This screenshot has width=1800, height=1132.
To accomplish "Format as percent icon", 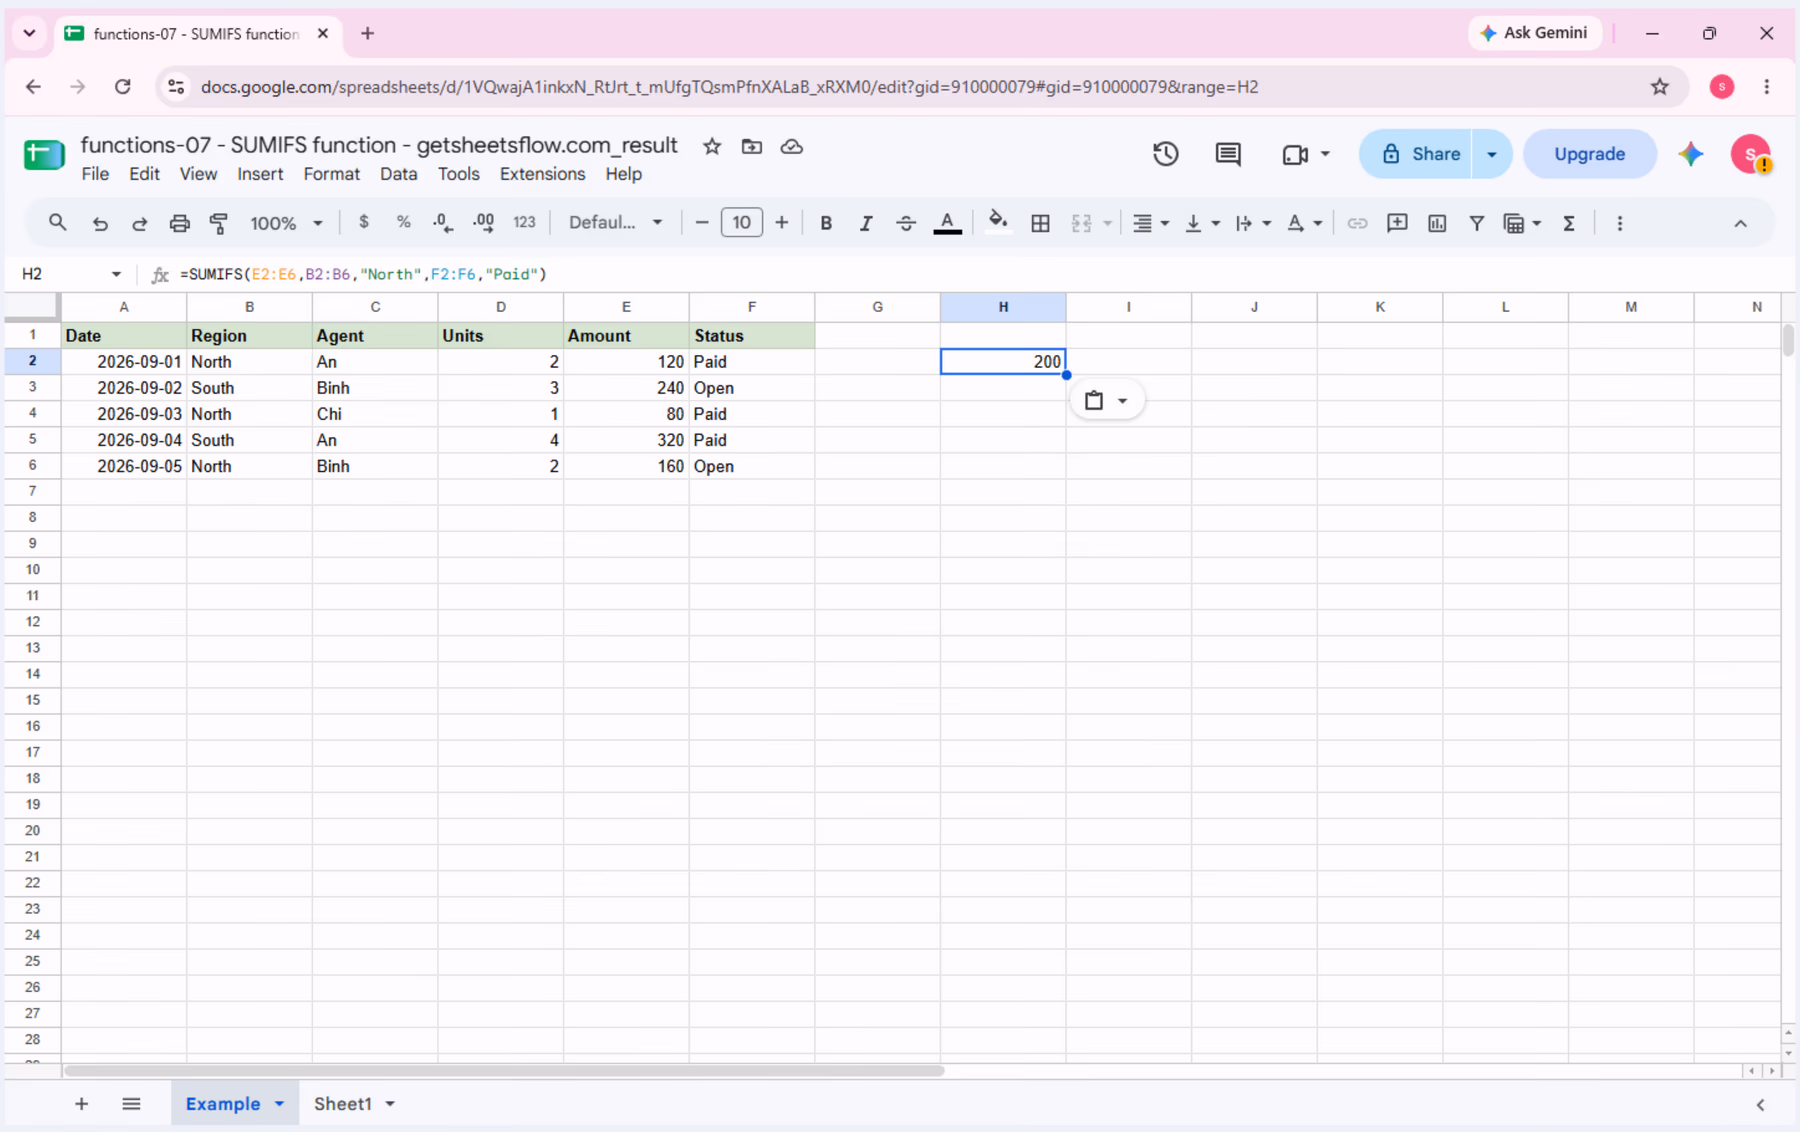I will click(403, 222).
